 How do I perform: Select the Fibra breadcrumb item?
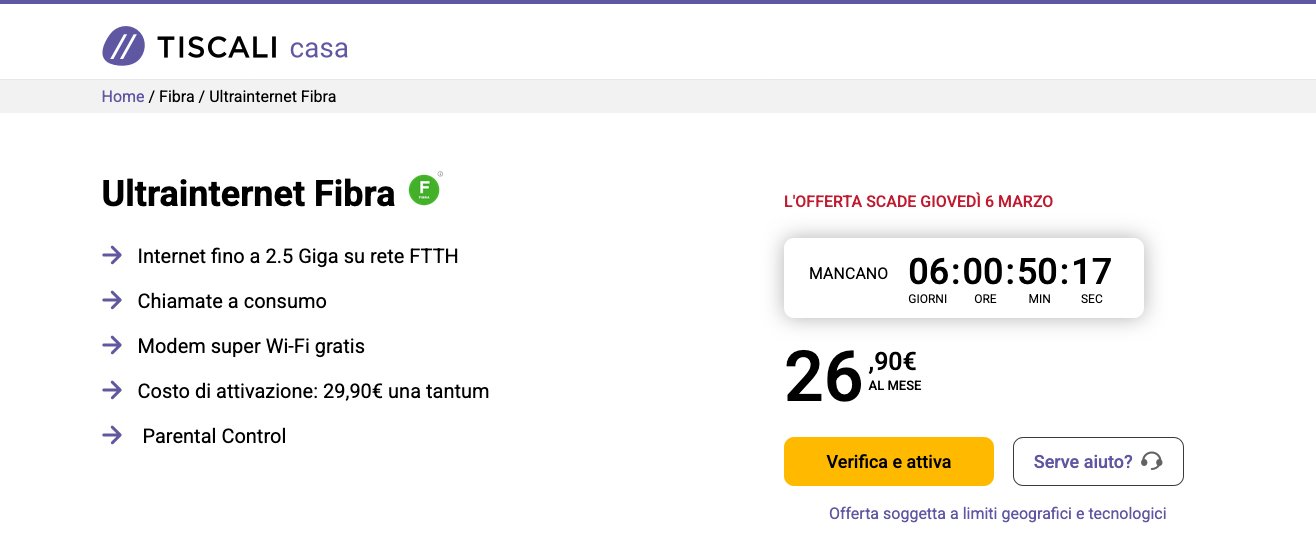177,97
